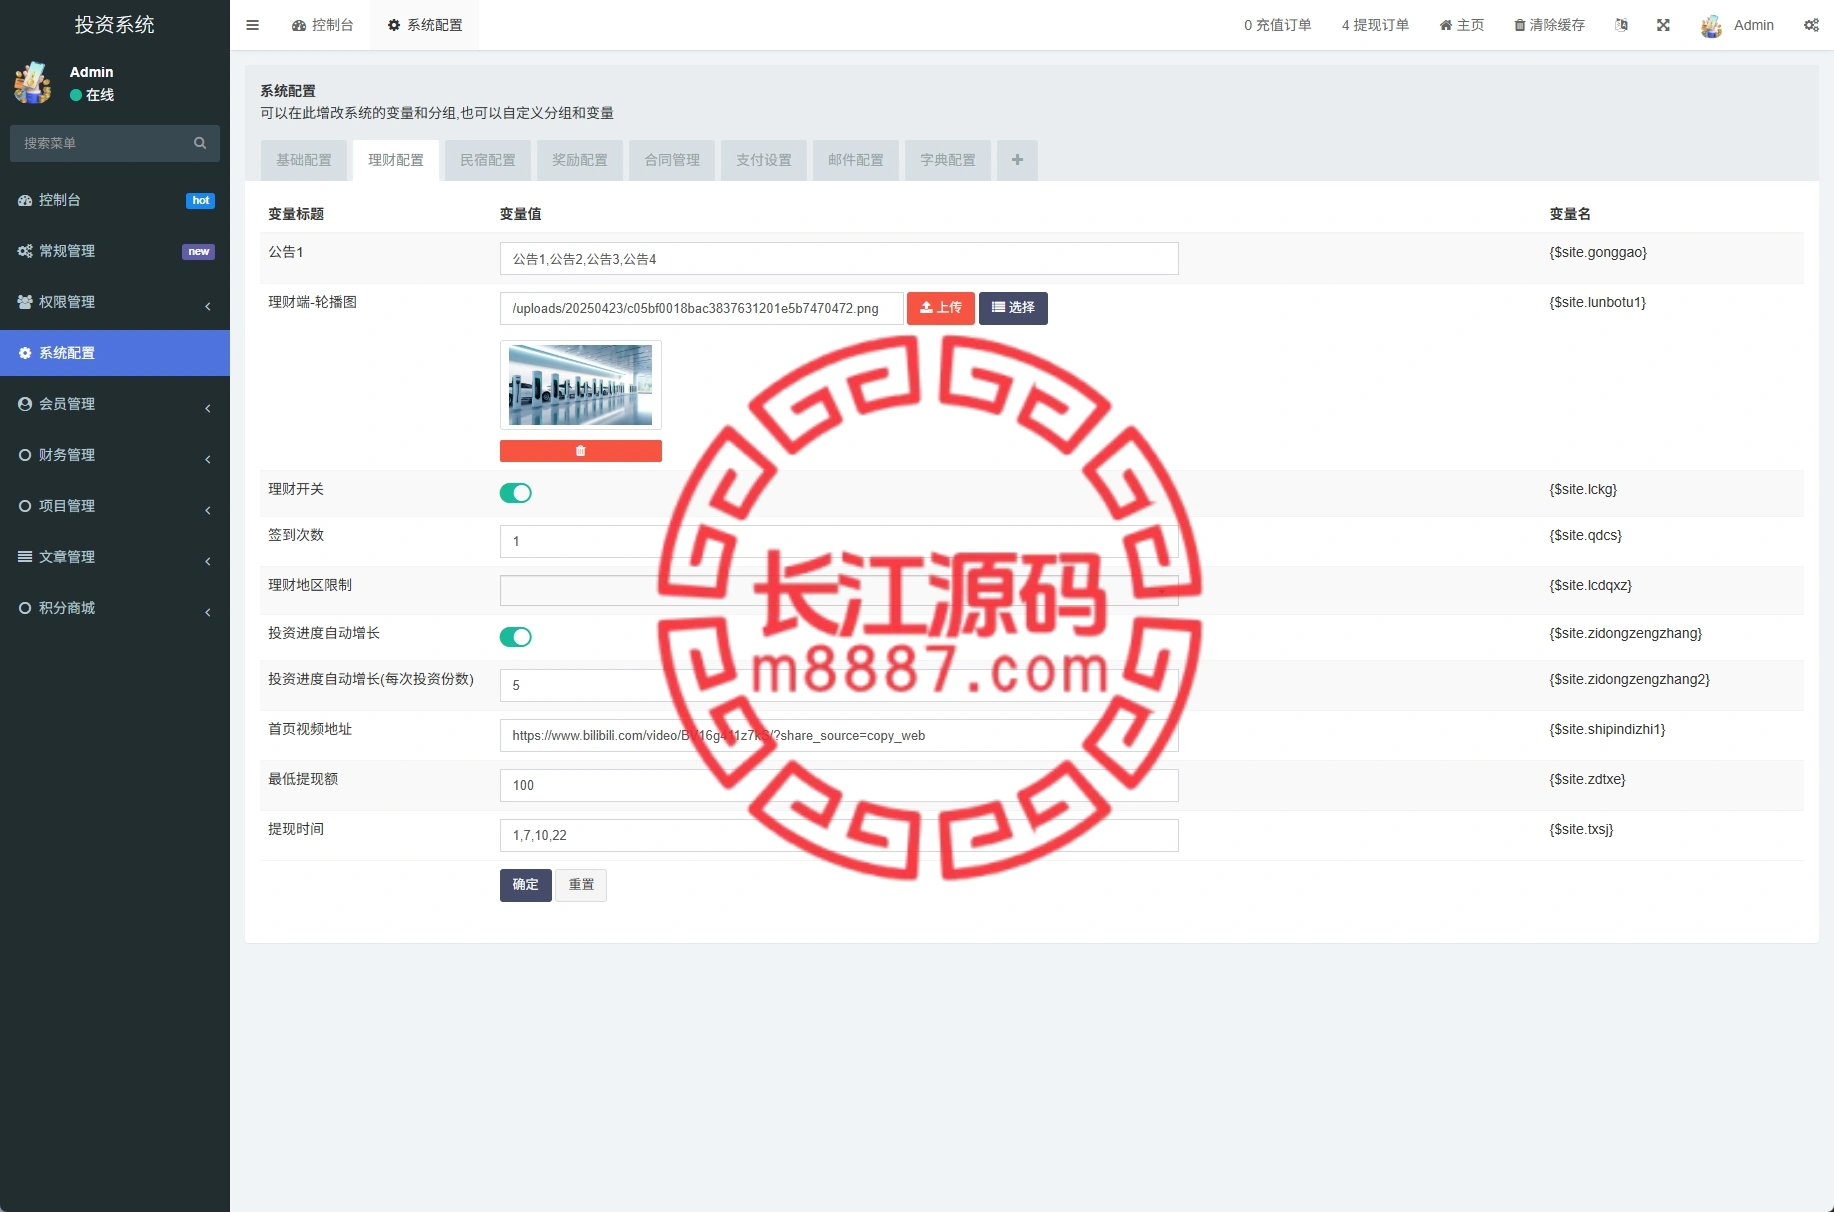Switch to 基础配置 tab

tap(304, 160)
